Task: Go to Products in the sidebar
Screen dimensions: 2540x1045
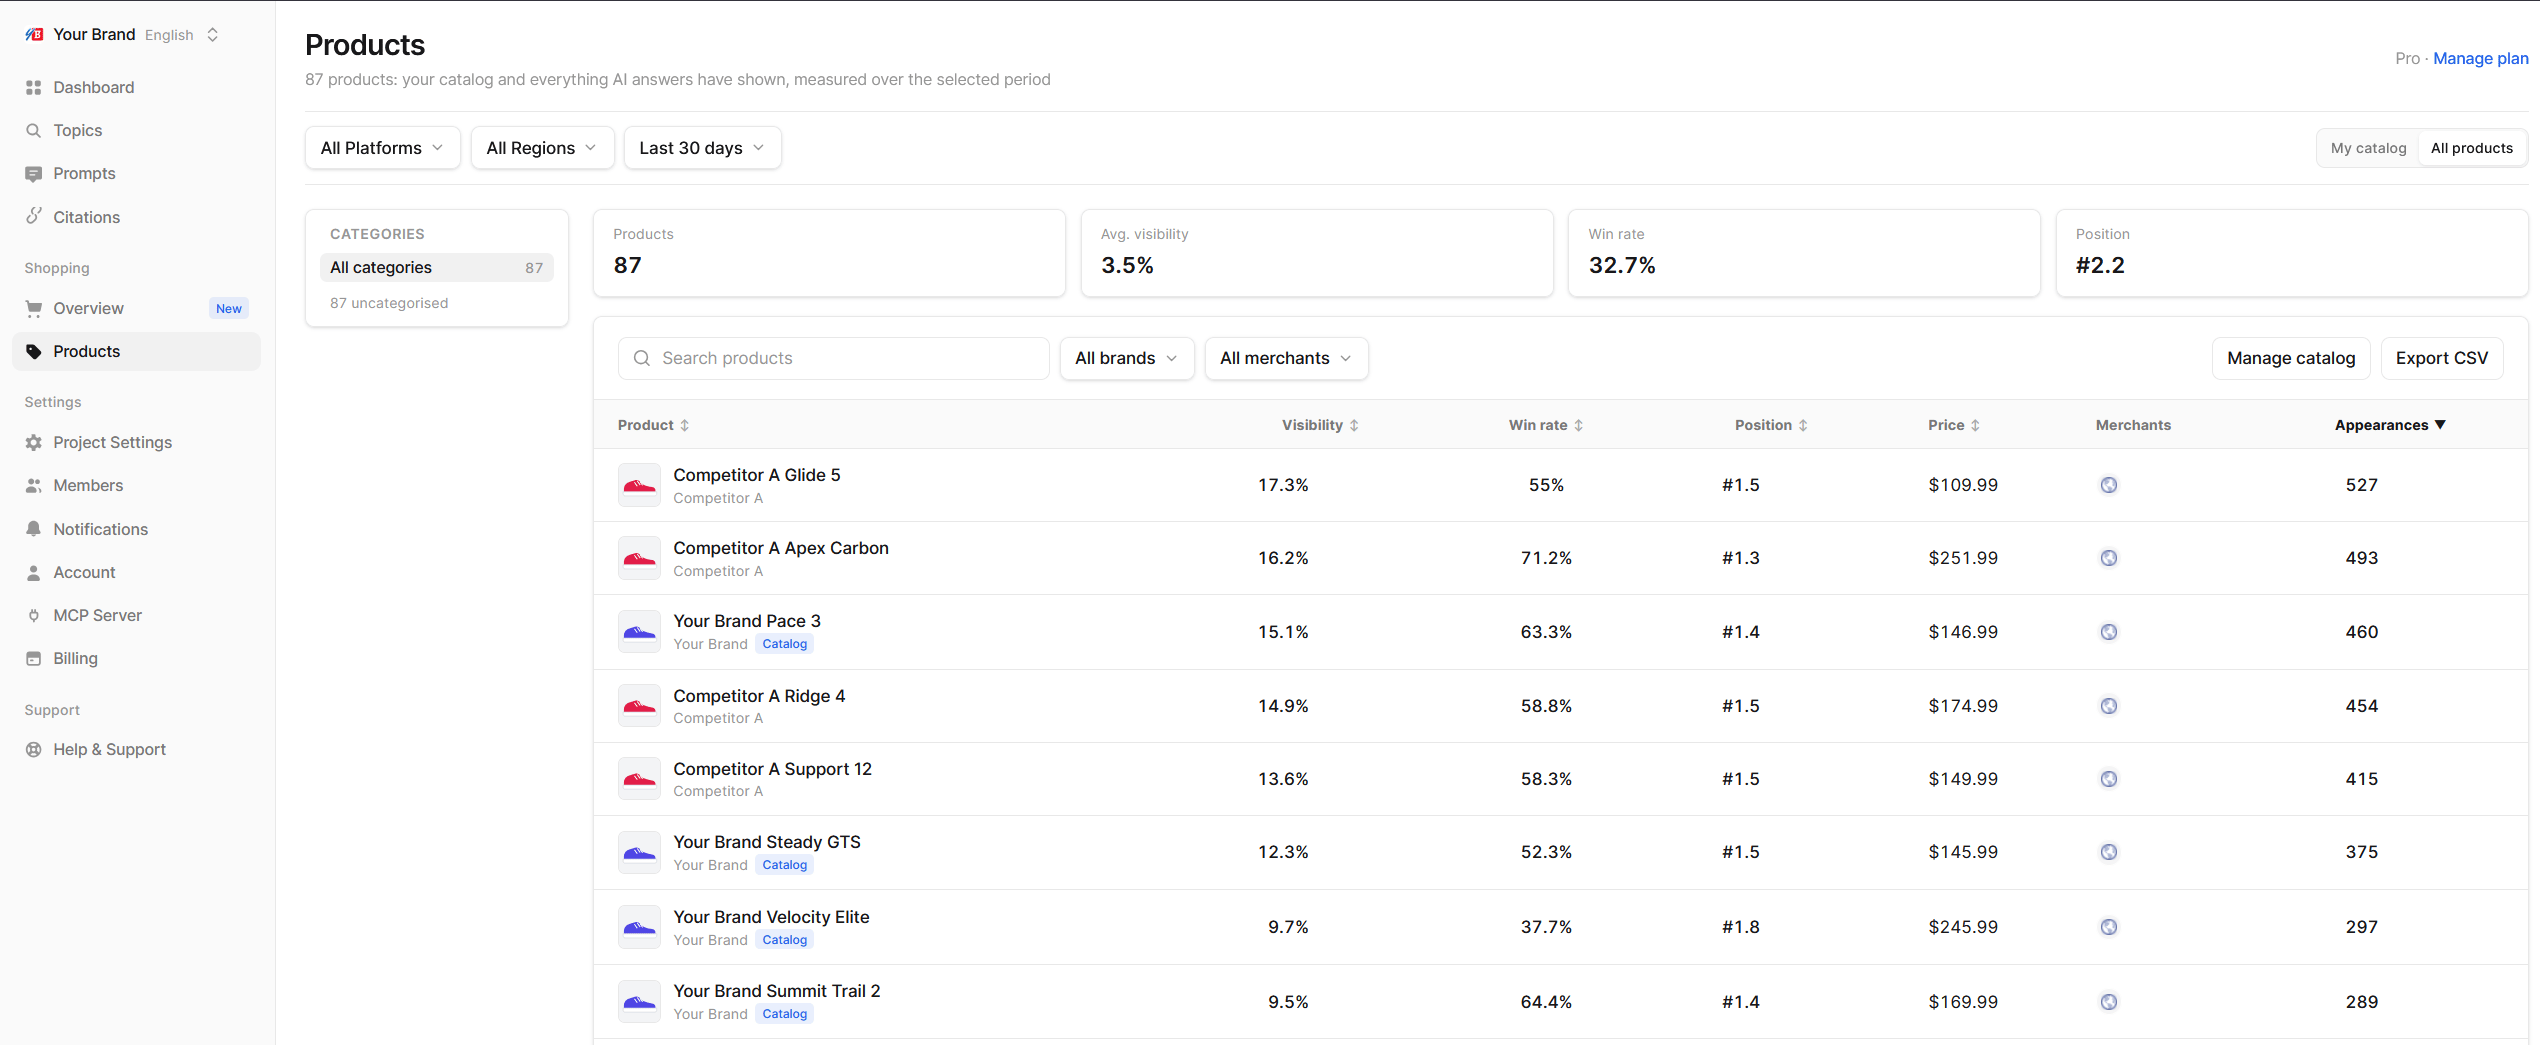Action: (x=136, y=351)
